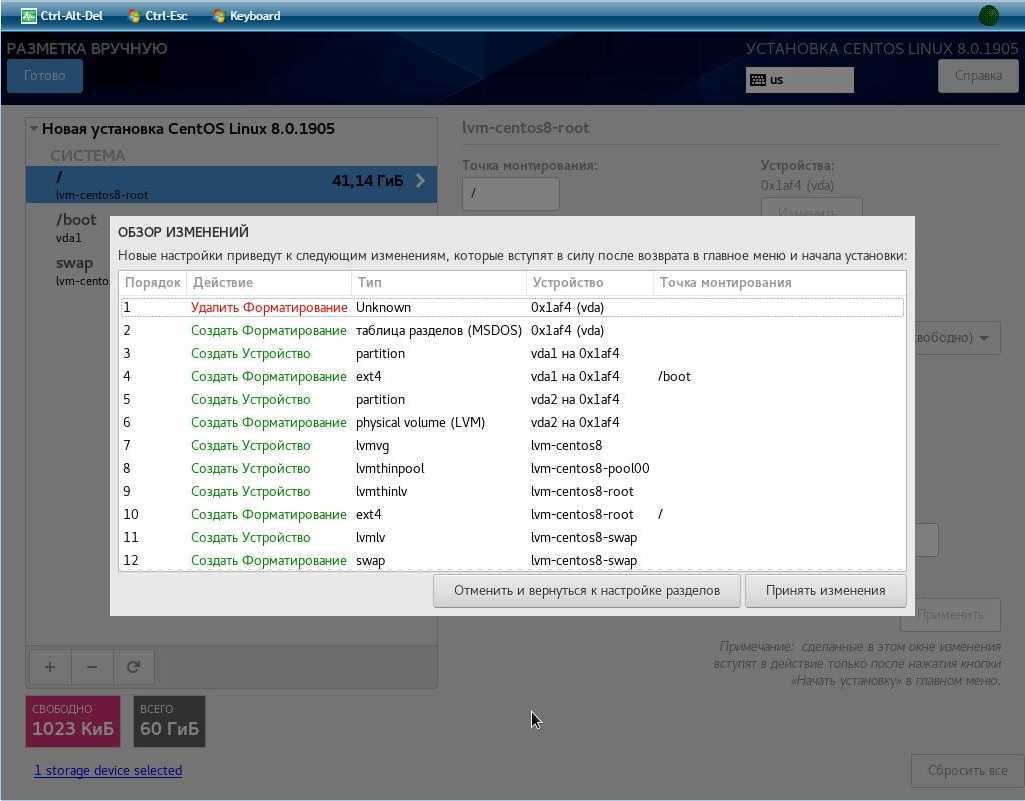Click the Ctrl-Alt-Del toolbar button

(61, 16)
